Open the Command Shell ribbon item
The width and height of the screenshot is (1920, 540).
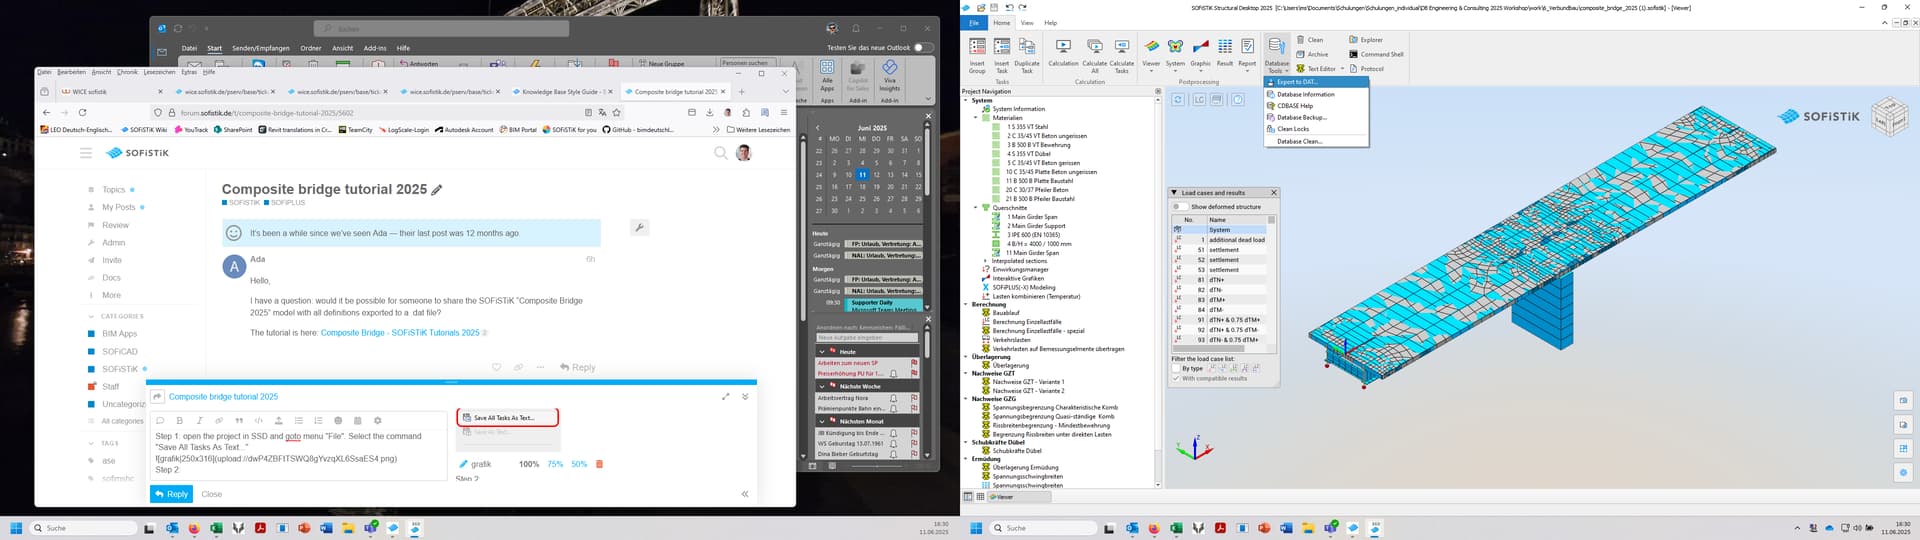[1376, 54]
